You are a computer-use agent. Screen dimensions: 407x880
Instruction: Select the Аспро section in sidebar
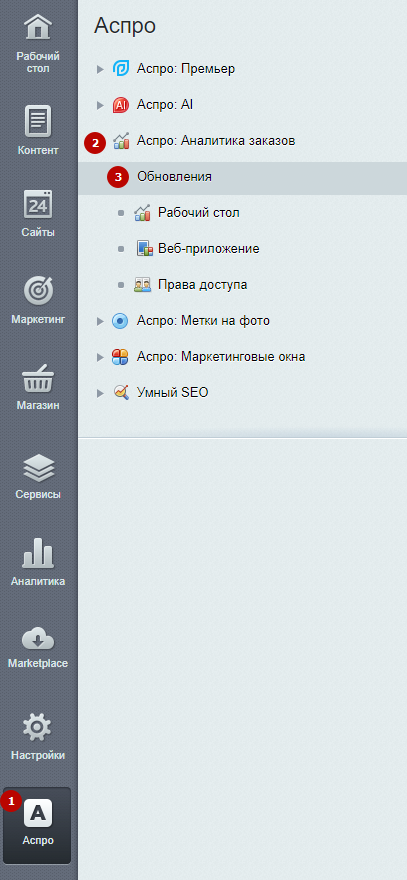38,825
